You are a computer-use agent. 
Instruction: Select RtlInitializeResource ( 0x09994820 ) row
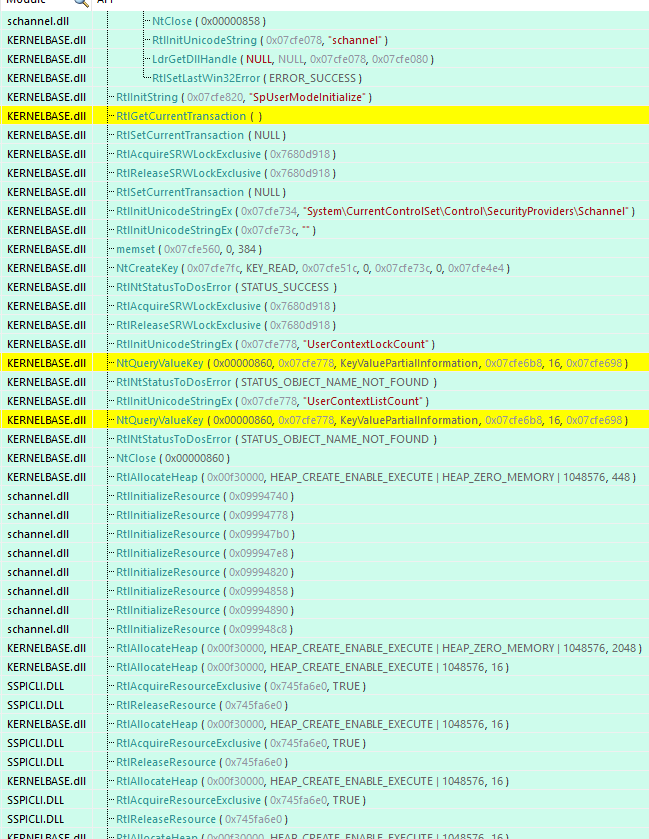(x=324, y=572)
